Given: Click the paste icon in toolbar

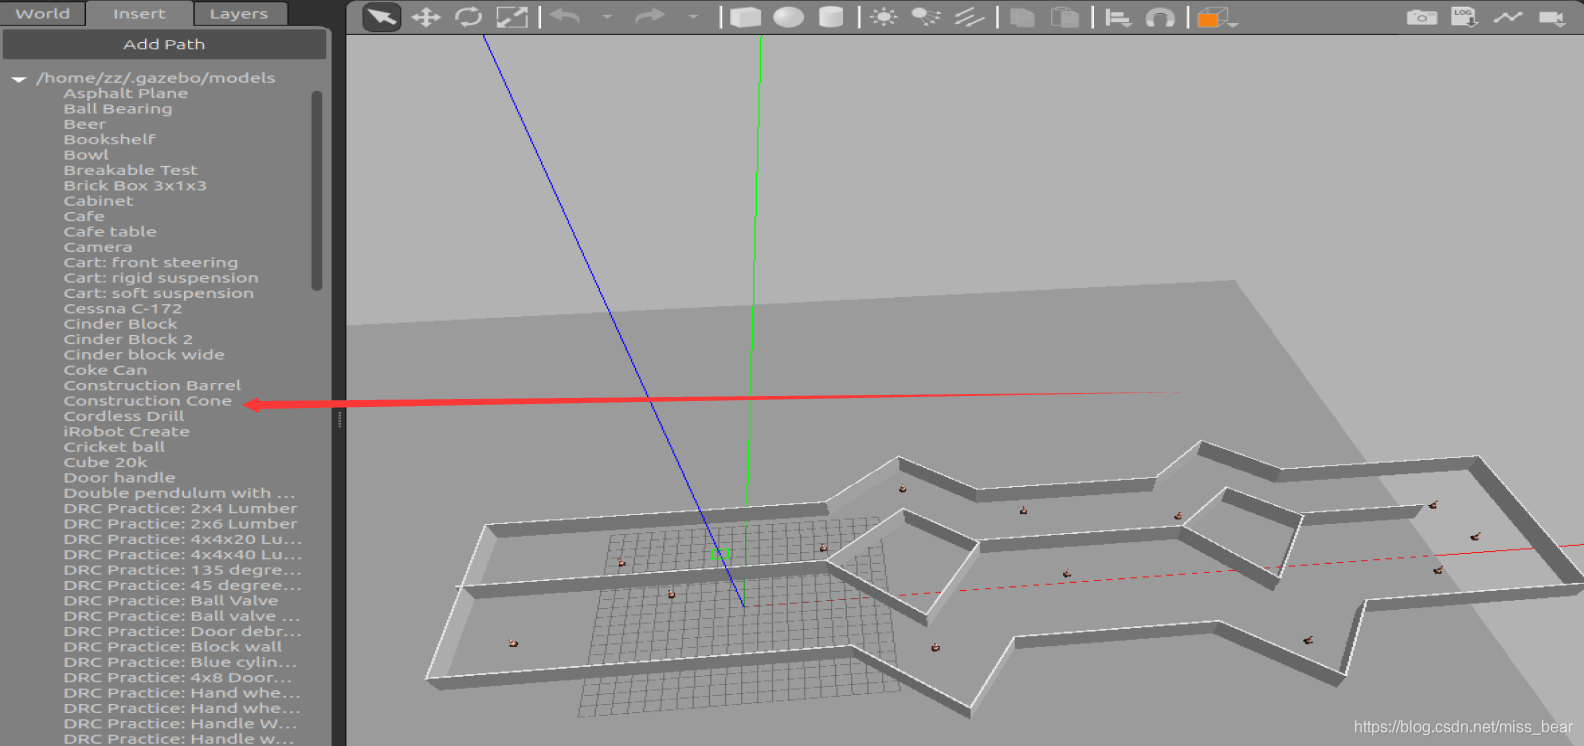Looking at the screenshot, I should pyautogui.click(x=1065, y=17).
